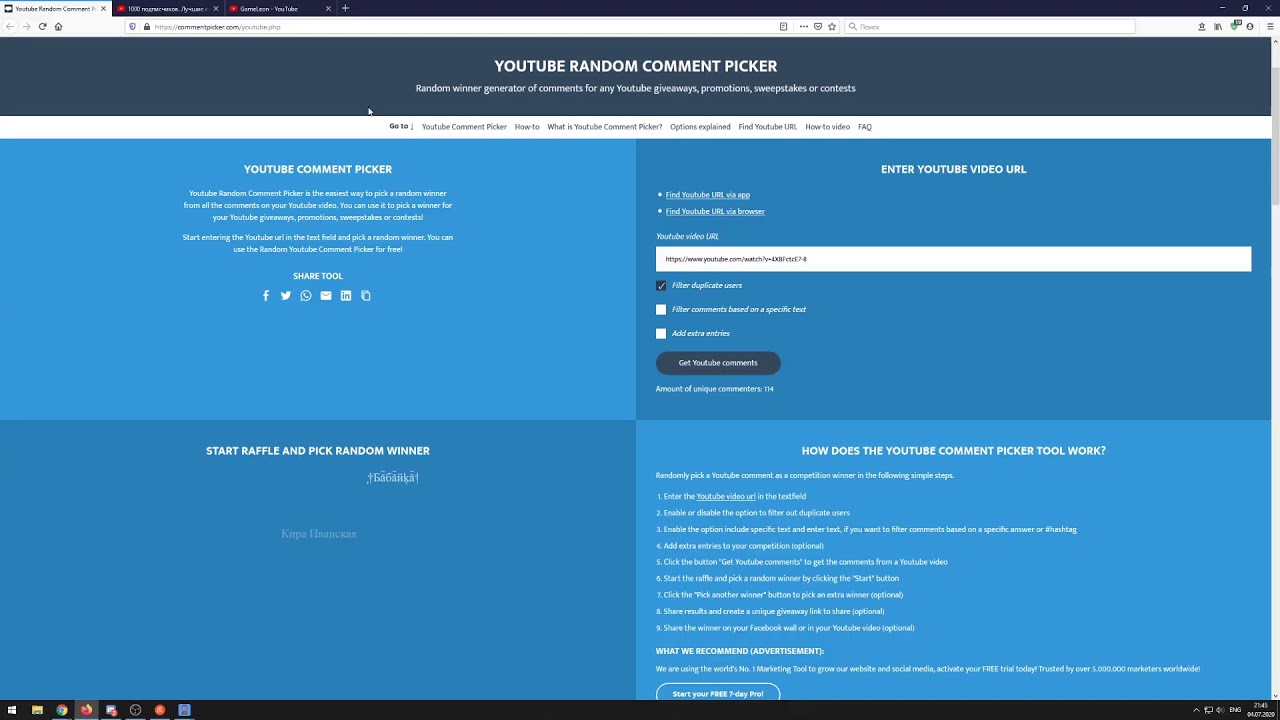
Task: Show hidden system tray icons chevron
Action: point(1196,710)
